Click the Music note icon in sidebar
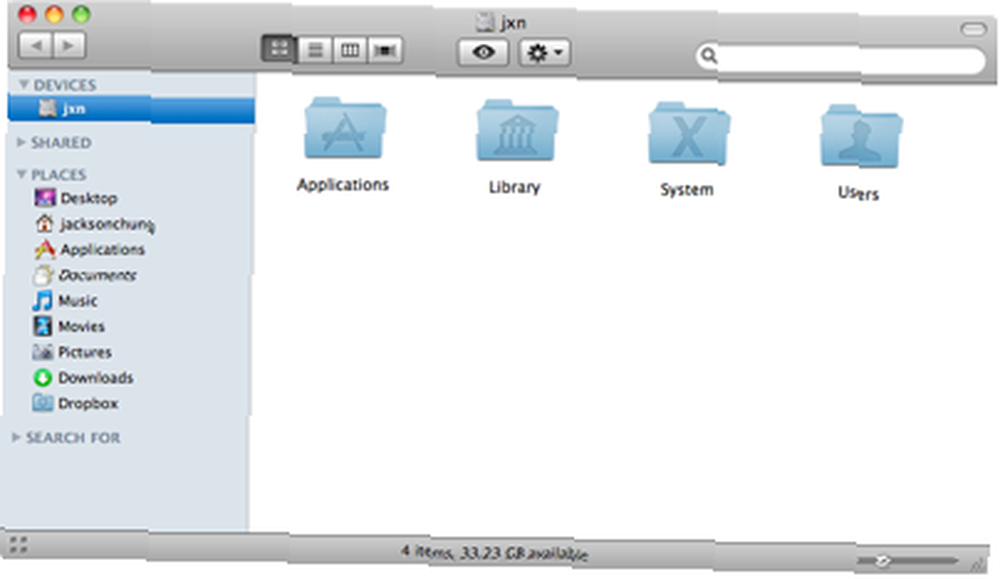This screenshot has width=1000, height=579. 42,300
